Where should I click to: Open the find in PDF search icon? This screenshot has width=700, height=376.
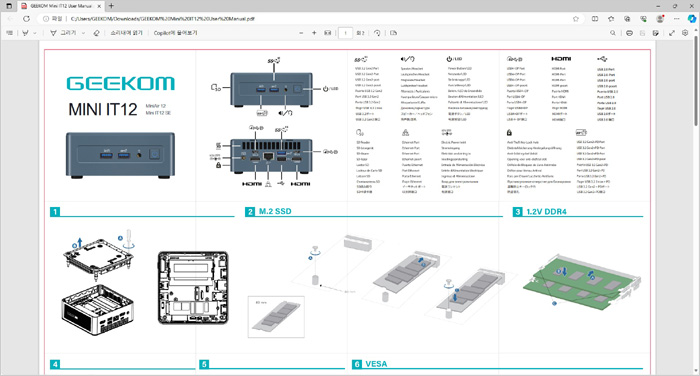click(613, 33)
